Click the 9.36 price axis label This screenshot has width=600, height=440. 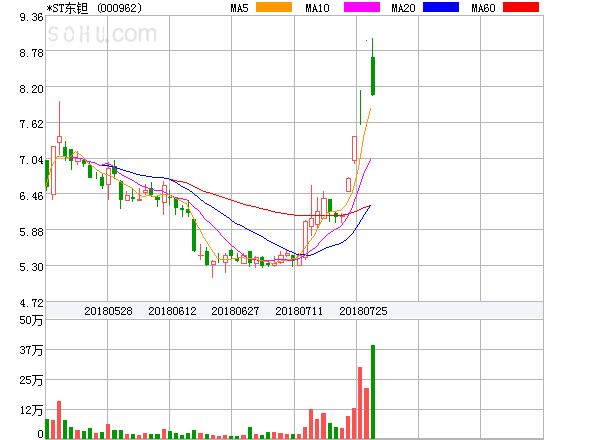pyautogui.click(x=31, y=17)
